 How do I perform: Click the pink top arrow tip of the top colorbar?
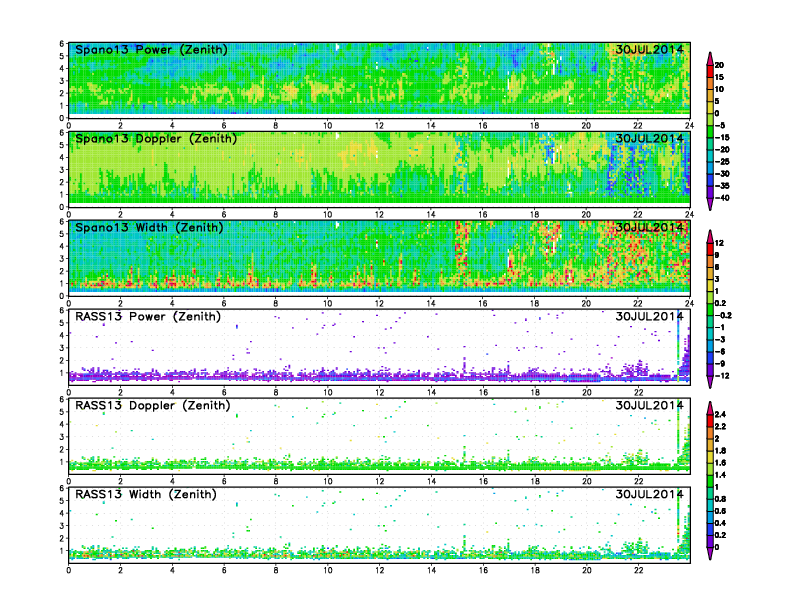point(710,58)
